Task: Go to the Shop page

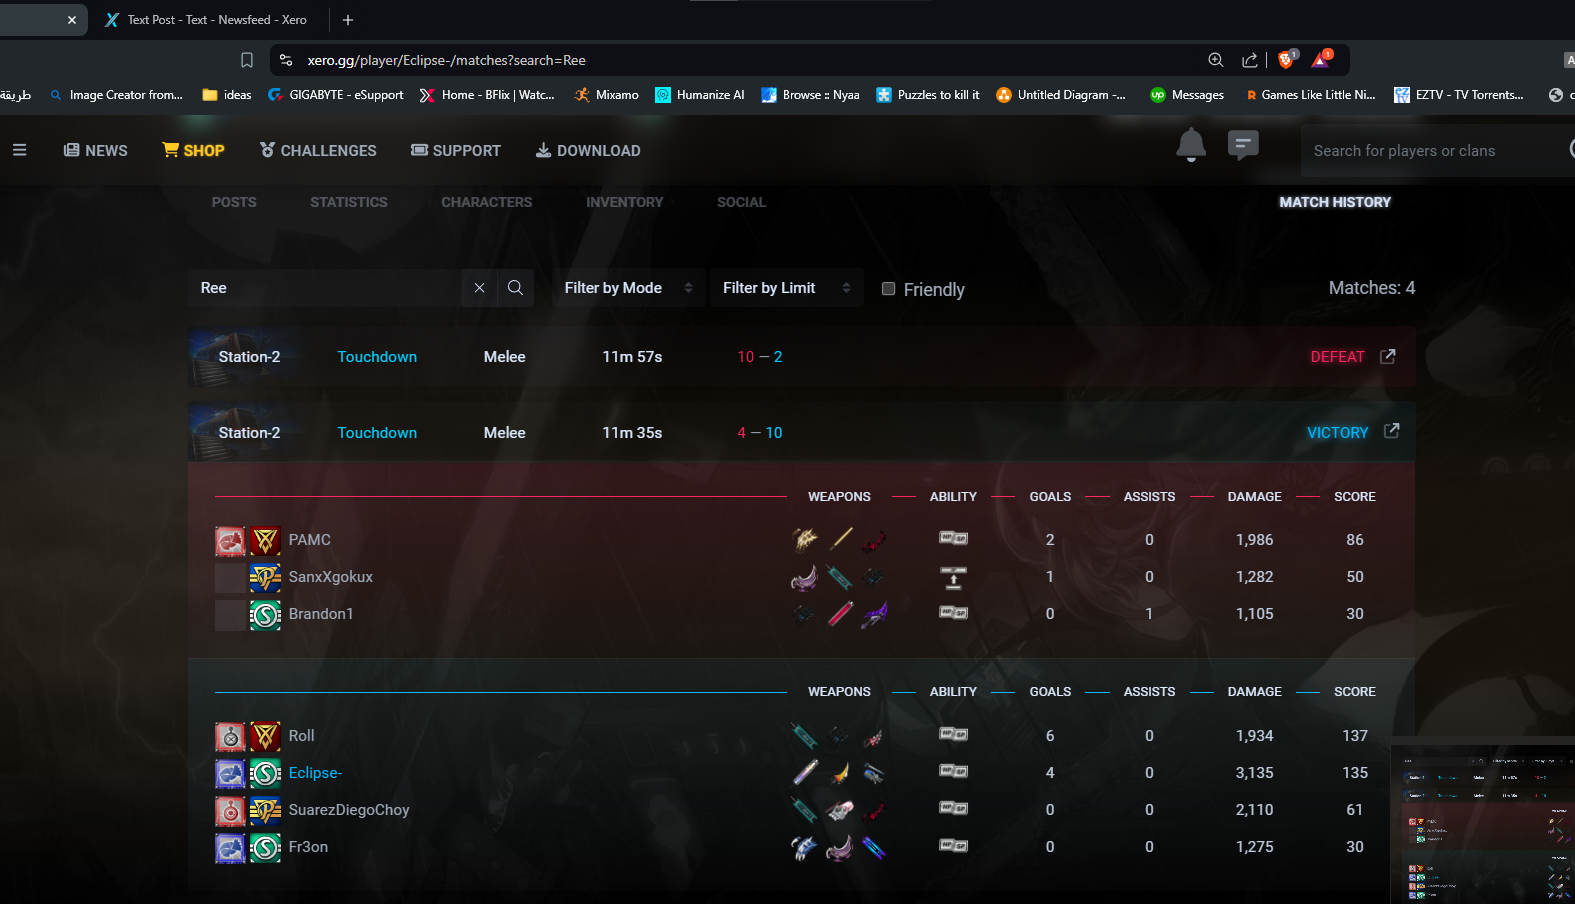Action: 194,150
